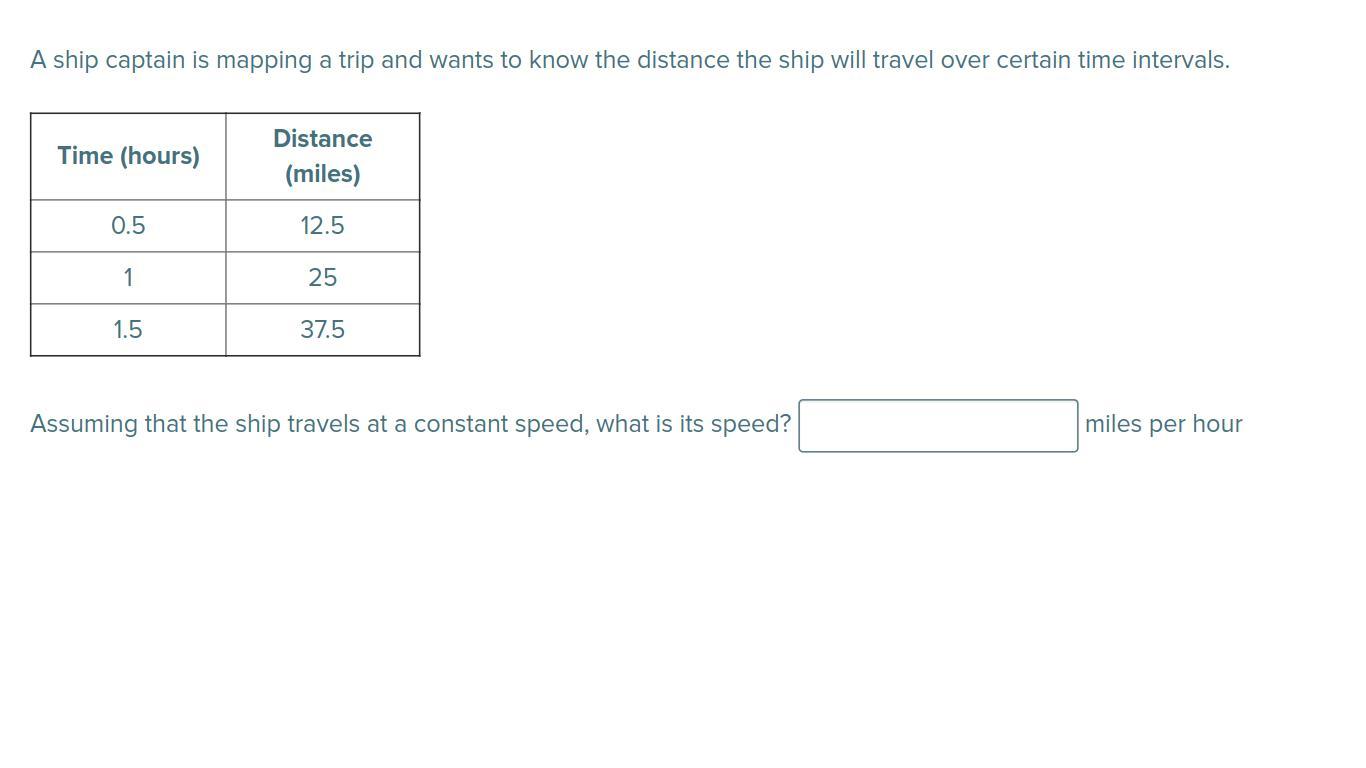Click the '(miles)' text in table header
Image resolution: width=1366 pixels, height=768 pixels.
click(323, 174)
